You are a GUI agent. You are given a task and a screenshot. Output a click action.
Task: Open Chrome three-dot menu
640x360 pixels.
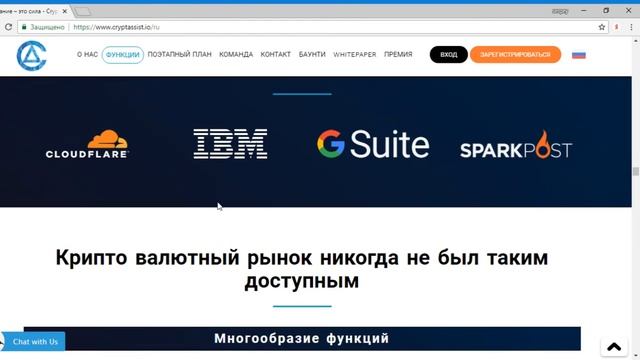[631, 27]
